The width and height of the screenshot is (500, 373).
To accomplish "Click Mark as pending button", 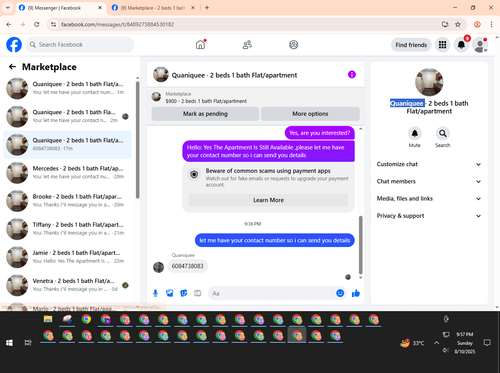I will tap(205, 114).
